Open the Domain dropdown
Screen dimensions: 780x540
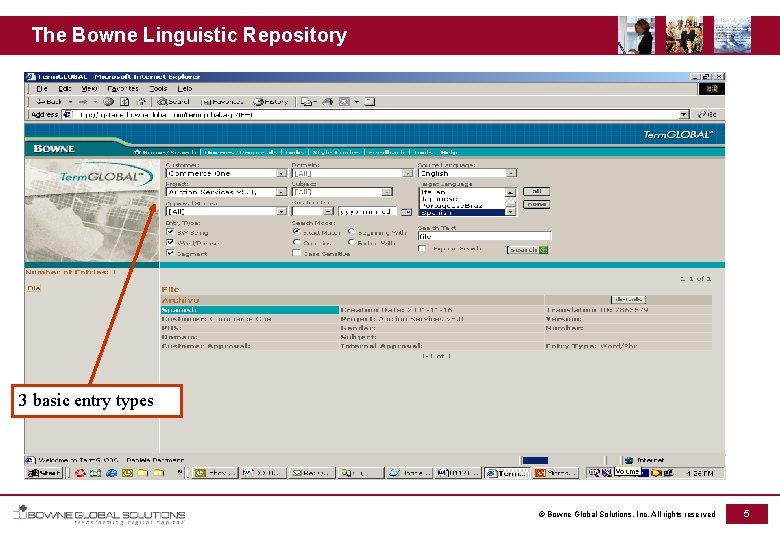point(352,173)
